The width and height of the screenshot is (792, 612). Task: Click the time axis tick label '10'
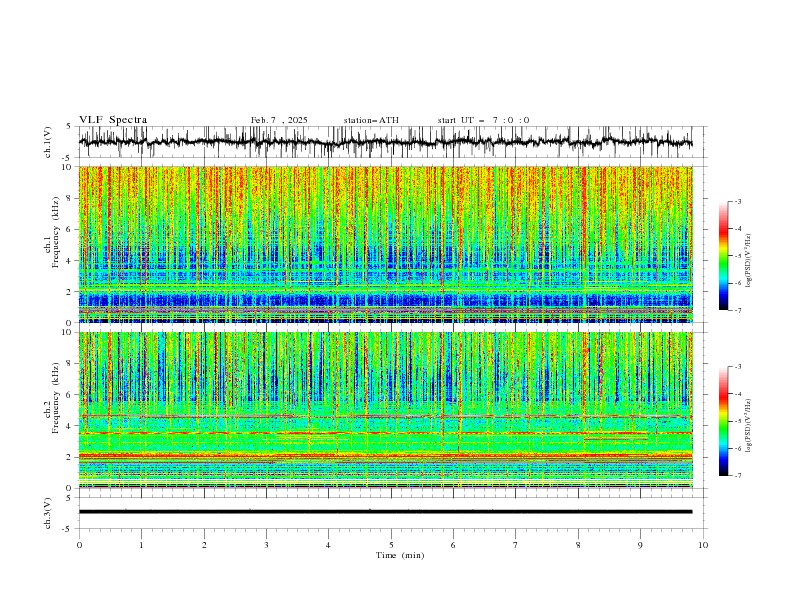coord(703,545)
